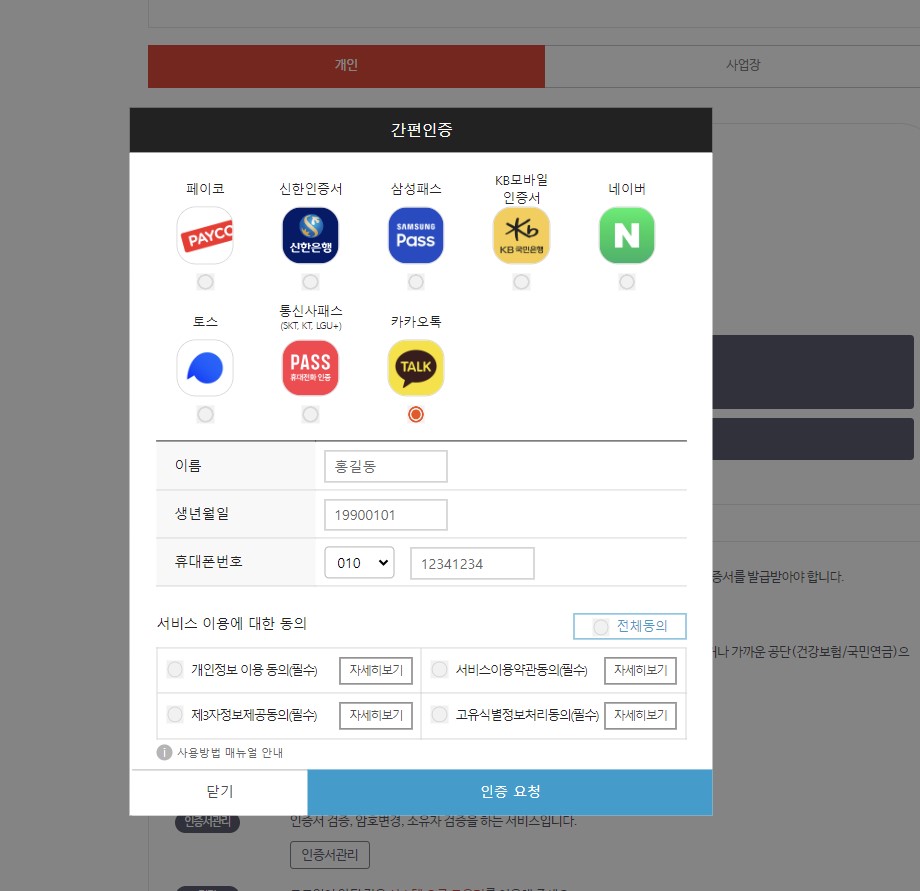Check the 서비스이용약관동의(필수) checkbox
Image resolution: width=920 pixels, height=891 pixels.
point(439,669)
